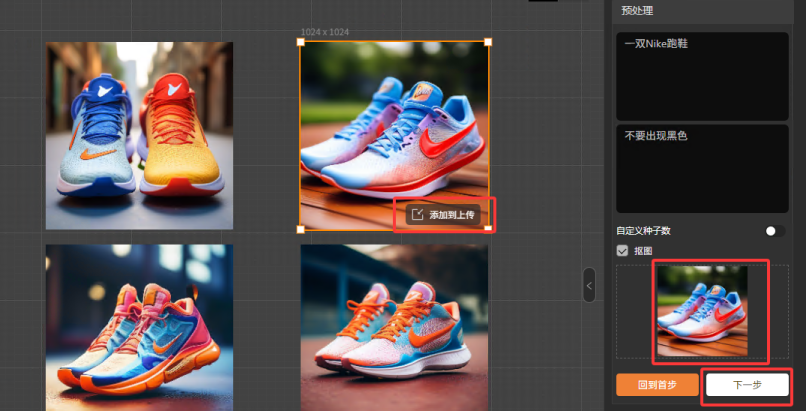Collapse the right panel with the chevron handle
806x411 pixels.
click(x=589, y=286)
